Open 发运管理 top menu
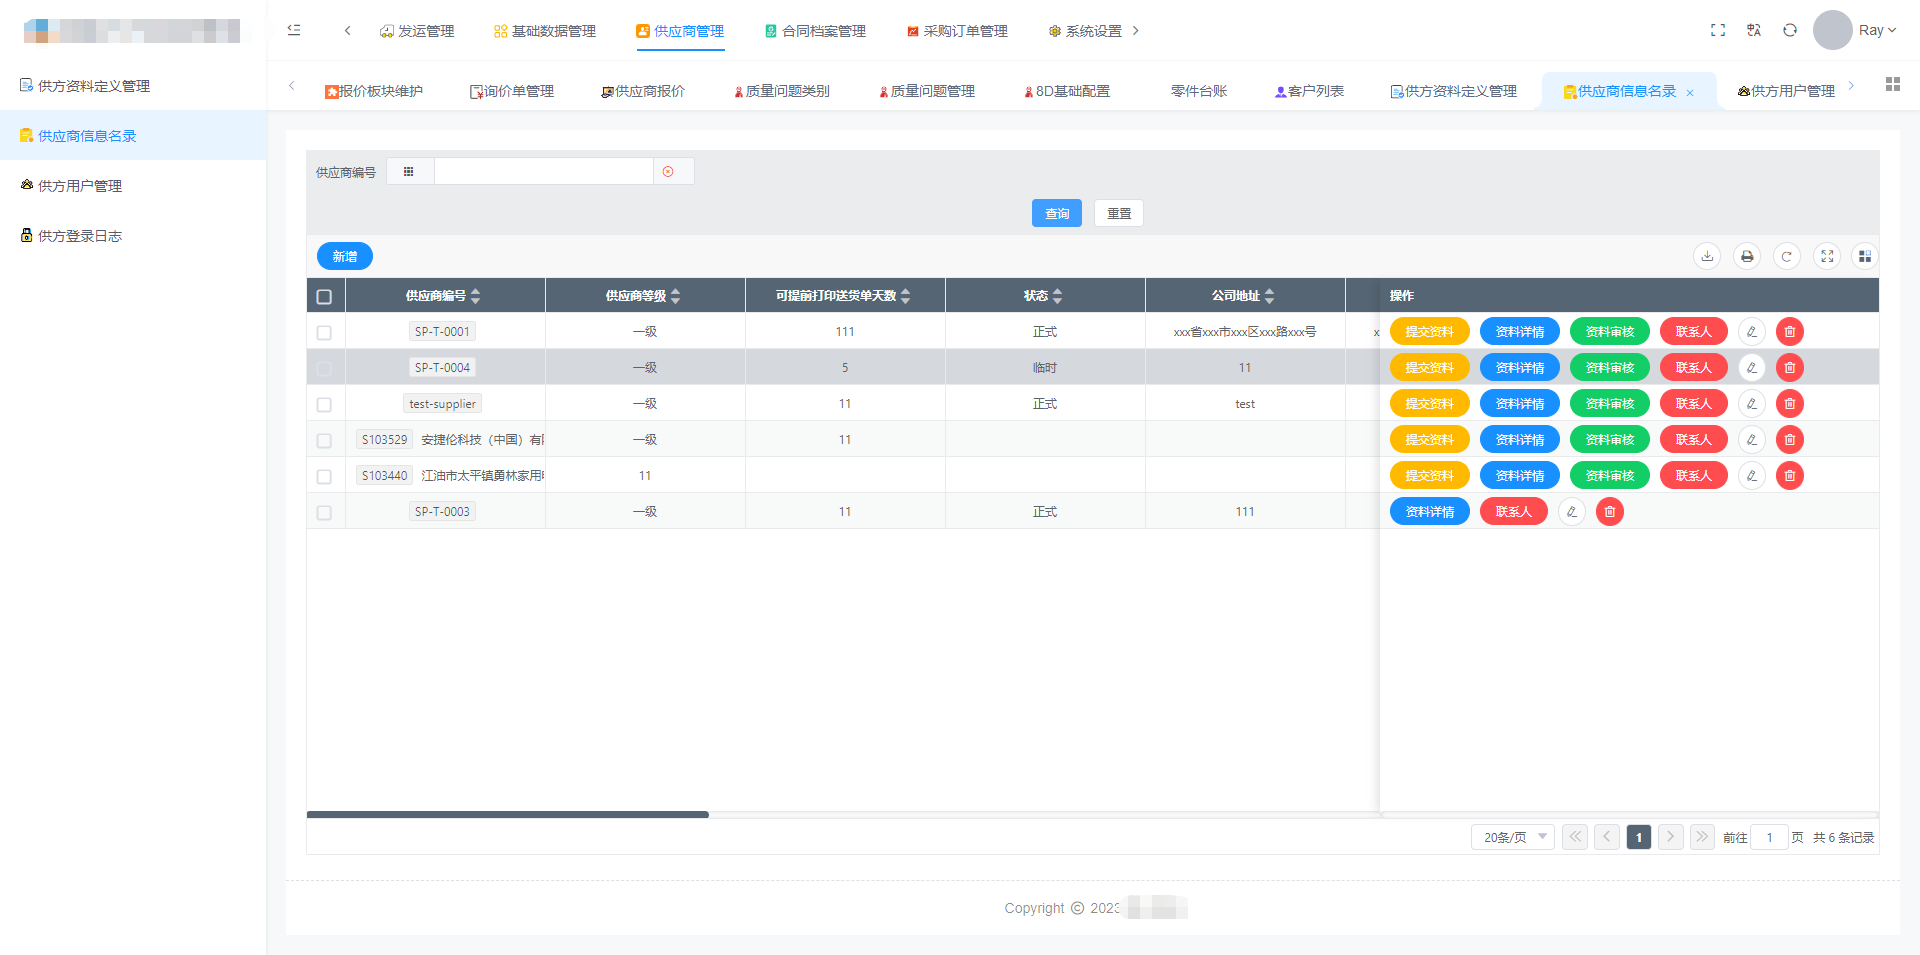1920x955 pixels. tap(417, 31)
